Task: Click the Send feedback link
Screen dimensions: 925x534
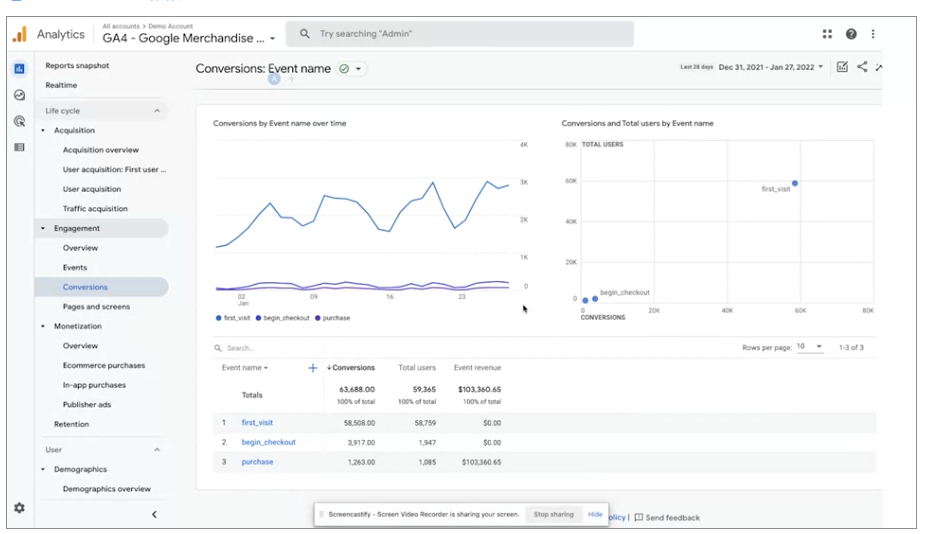Action: point(673,517)
